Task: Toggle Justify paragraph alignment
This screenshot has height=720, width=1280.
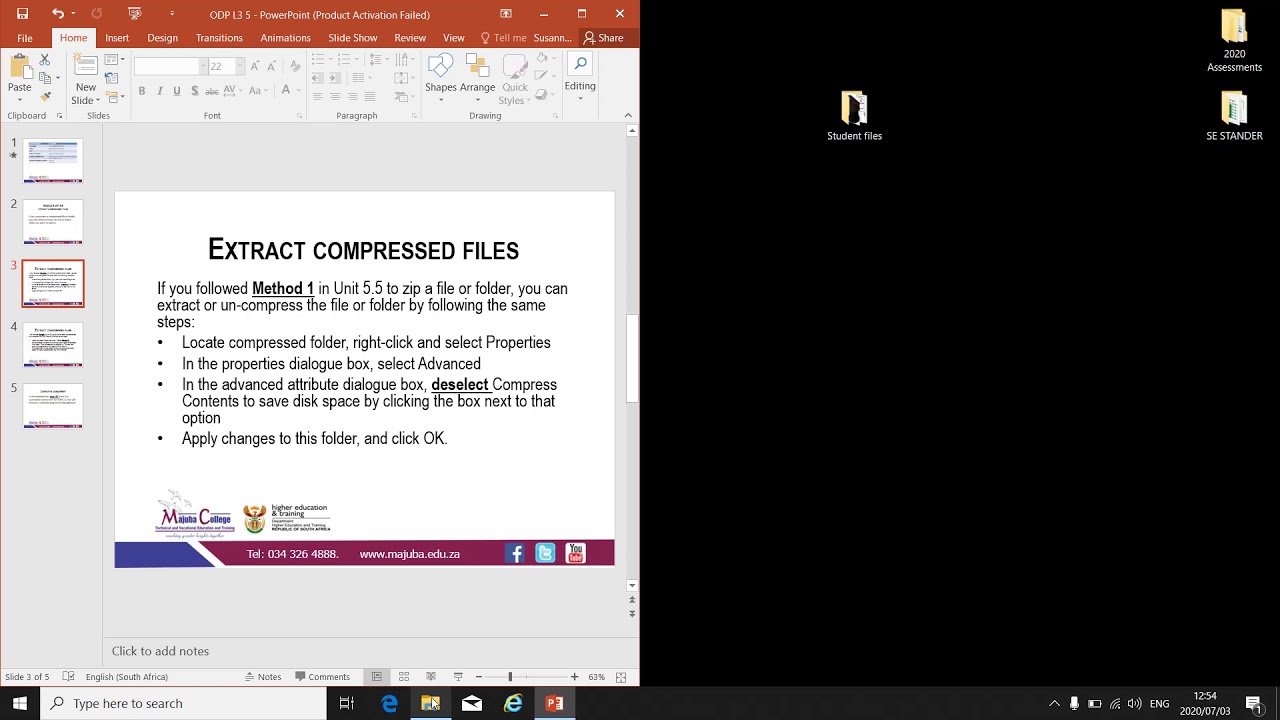Action: pyautogui.click(x=369, y=97)
